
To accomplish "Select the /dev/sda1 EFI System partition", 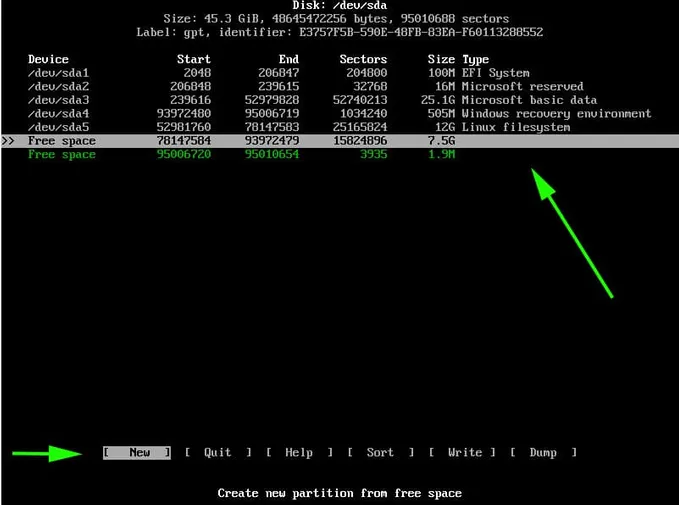I will coord(60,73).
